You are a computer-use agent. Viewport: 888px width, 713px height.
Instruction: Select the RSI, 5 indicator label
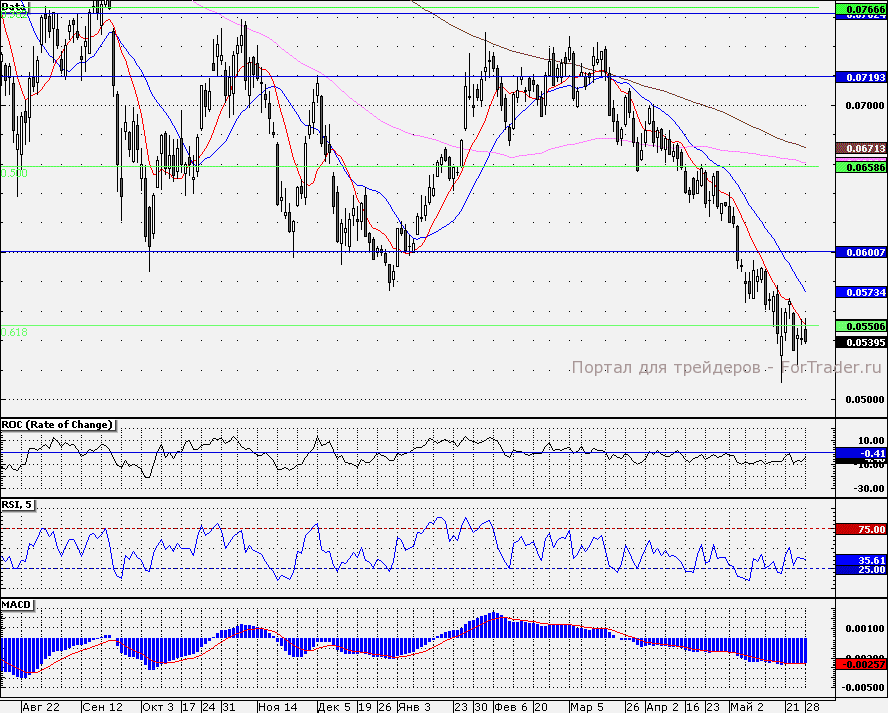(x=19, y=504)
